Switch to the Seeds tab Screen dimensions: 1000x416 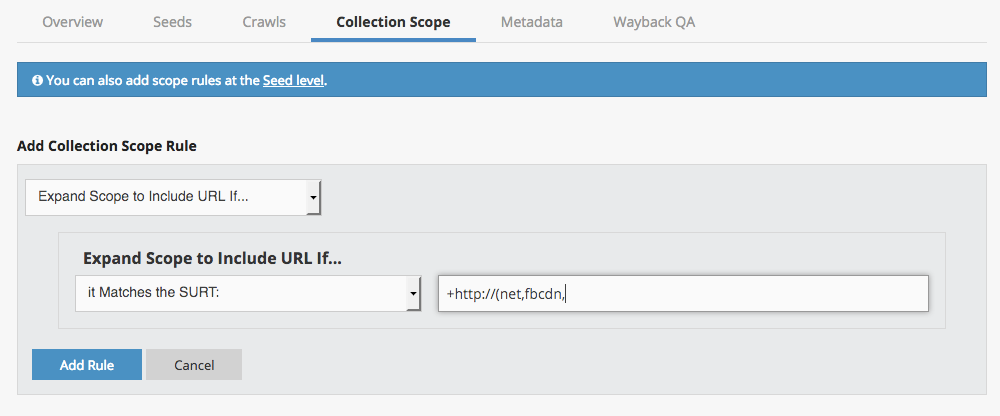pos(172,21)
